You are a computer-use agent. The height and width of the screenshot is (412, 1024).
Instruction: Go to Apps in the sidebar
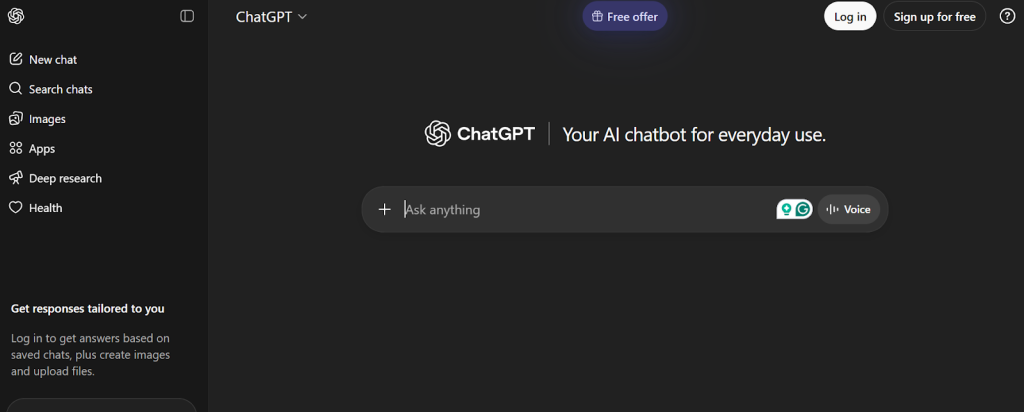42,149
